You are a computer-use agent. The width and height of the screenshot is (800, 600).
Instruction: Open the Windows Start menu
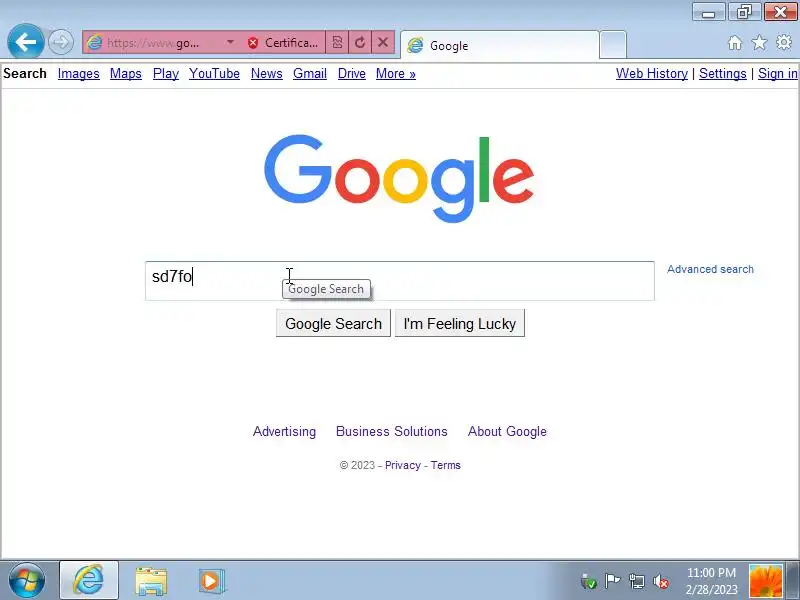27,581
